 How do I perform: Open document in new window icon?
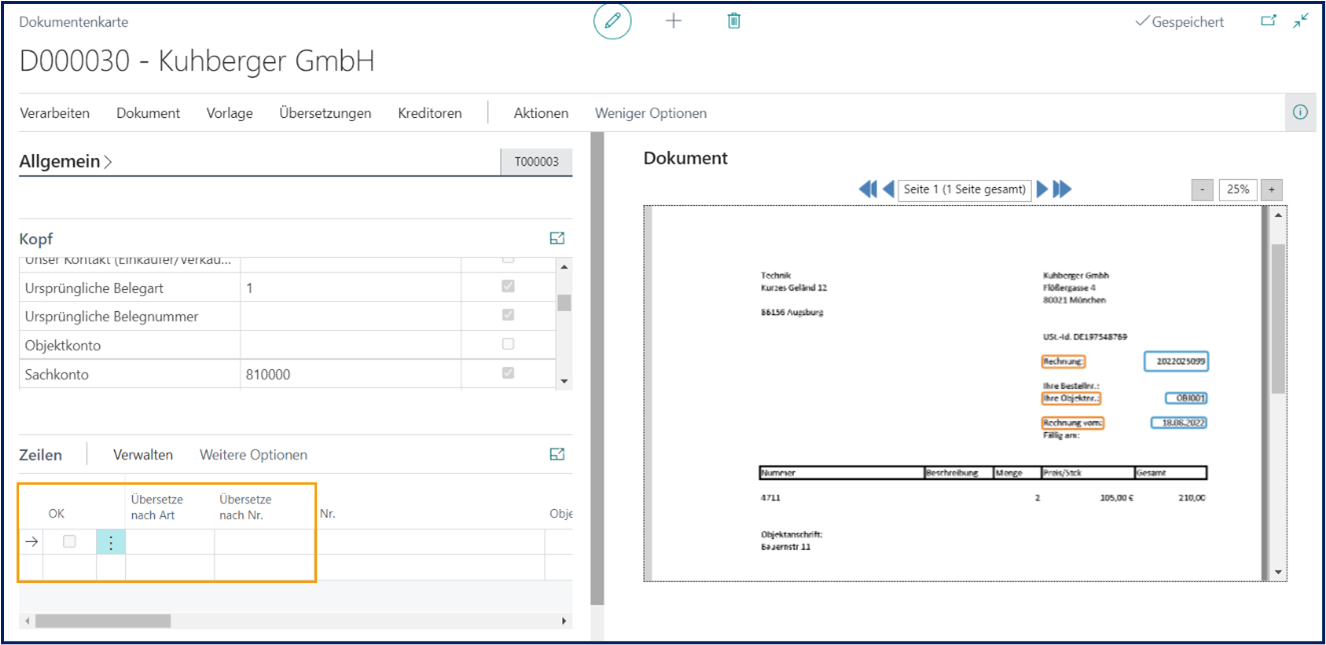[x=1268, y=21]
